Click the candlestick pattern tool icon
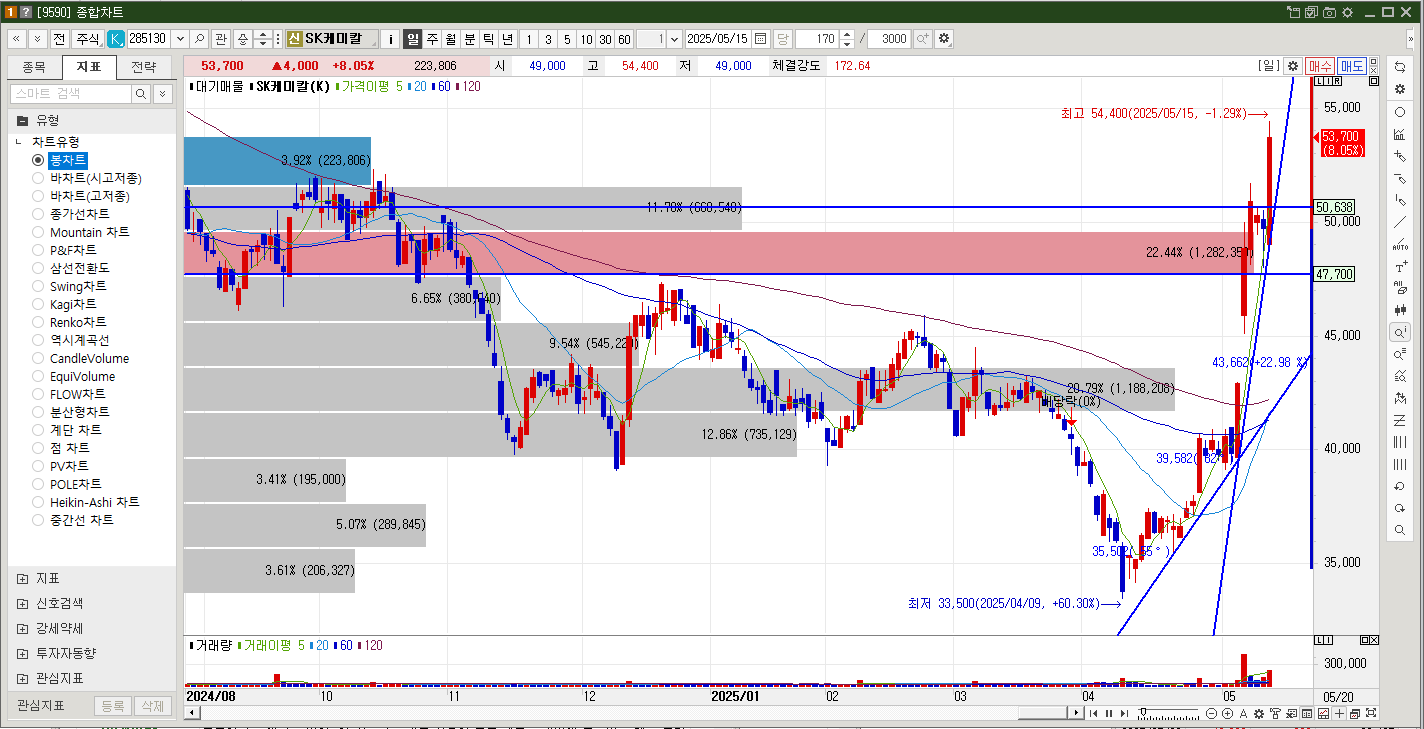 (1400, 310)
